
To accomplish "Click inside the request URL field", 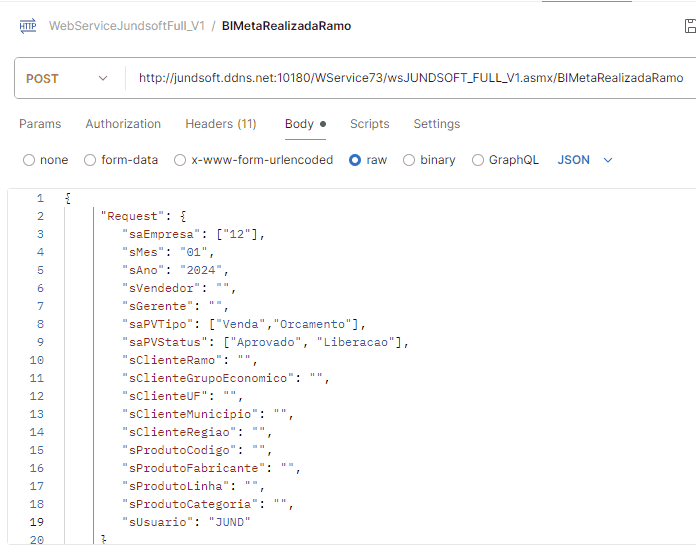I will [410, 78].
